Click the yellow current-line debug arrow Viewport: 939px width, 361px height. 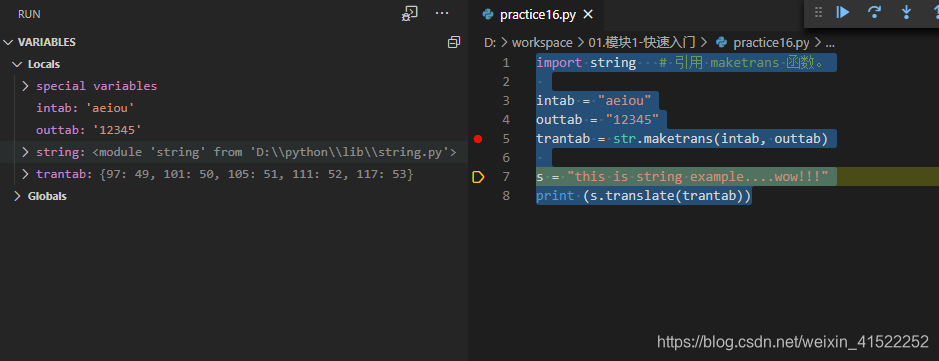pos(478,177)
